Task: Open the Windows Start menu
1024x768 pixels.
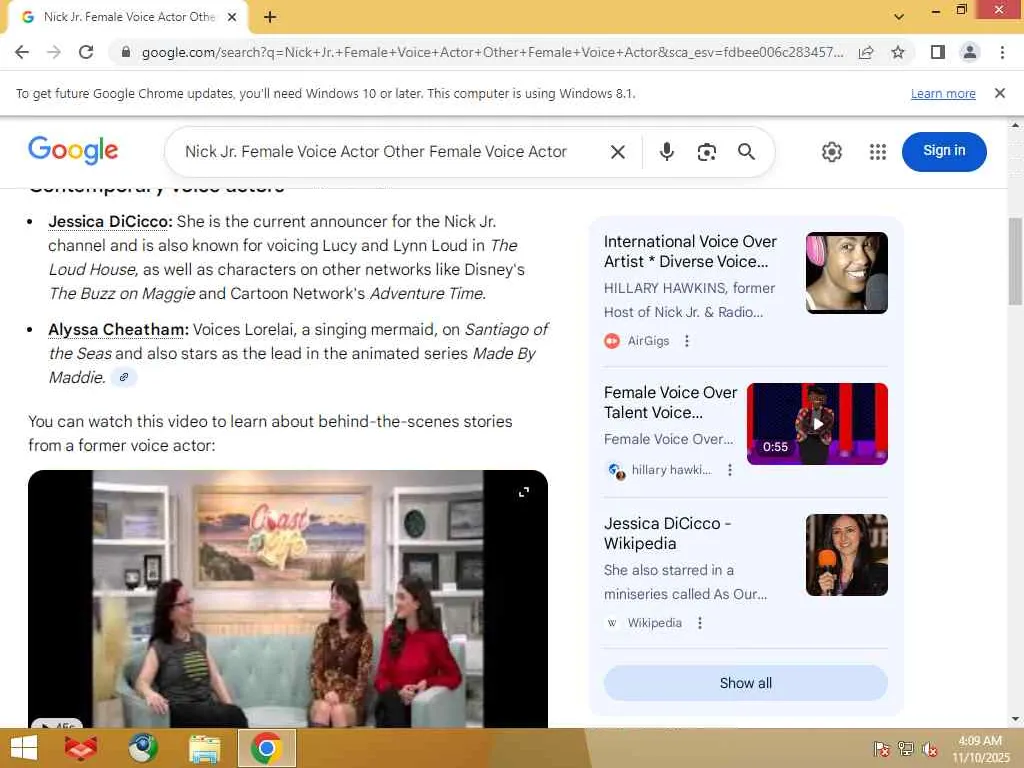Action: coord(24,748)
